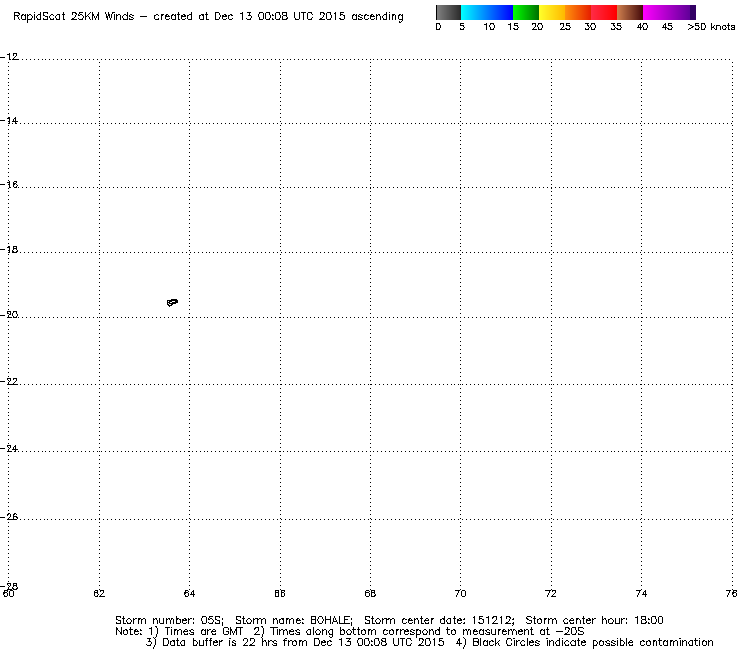Click the legend value '5'
Image resolution: width=740 pixels, height=650 pixels.
coord(462,27)
